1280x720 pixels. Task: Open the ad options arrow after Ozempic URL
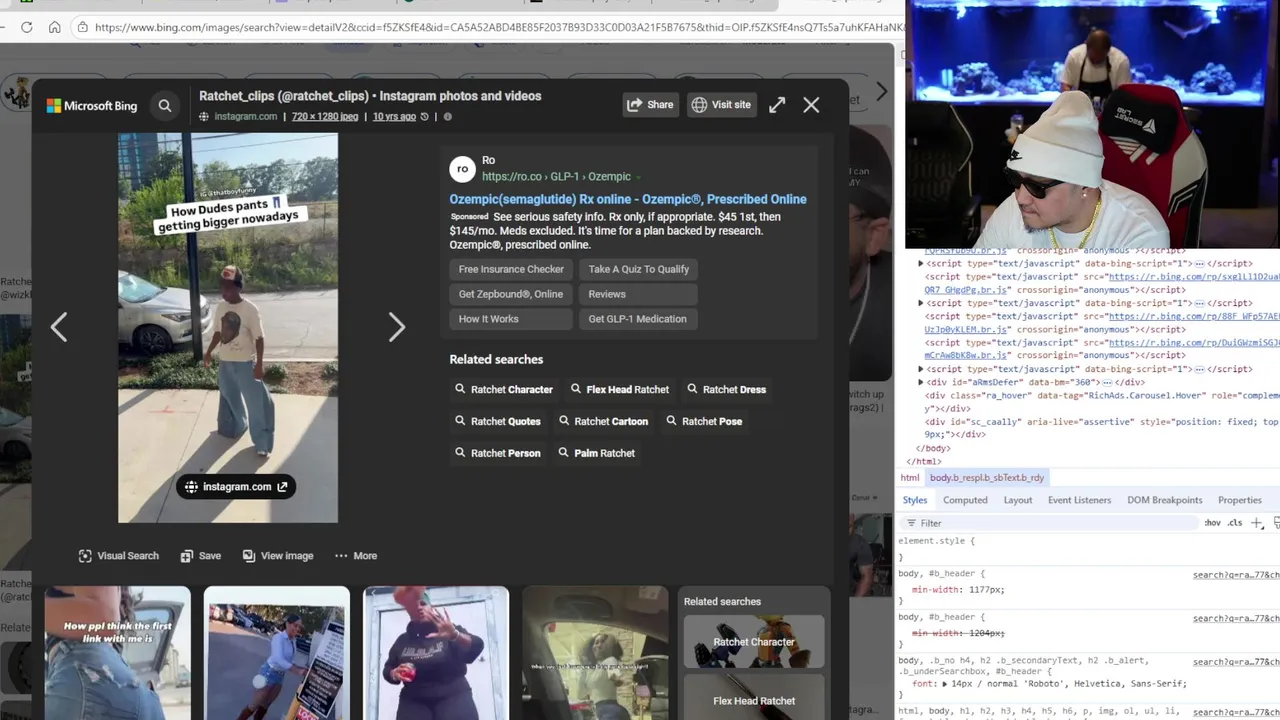click(x=638, y=178)
